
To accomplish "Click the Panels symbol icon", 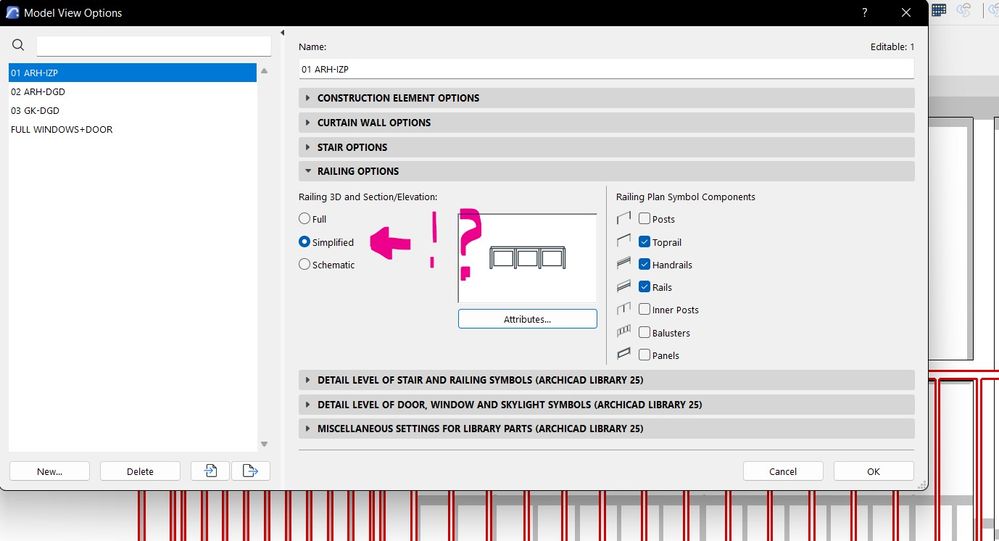I will [x=624, y=354].
